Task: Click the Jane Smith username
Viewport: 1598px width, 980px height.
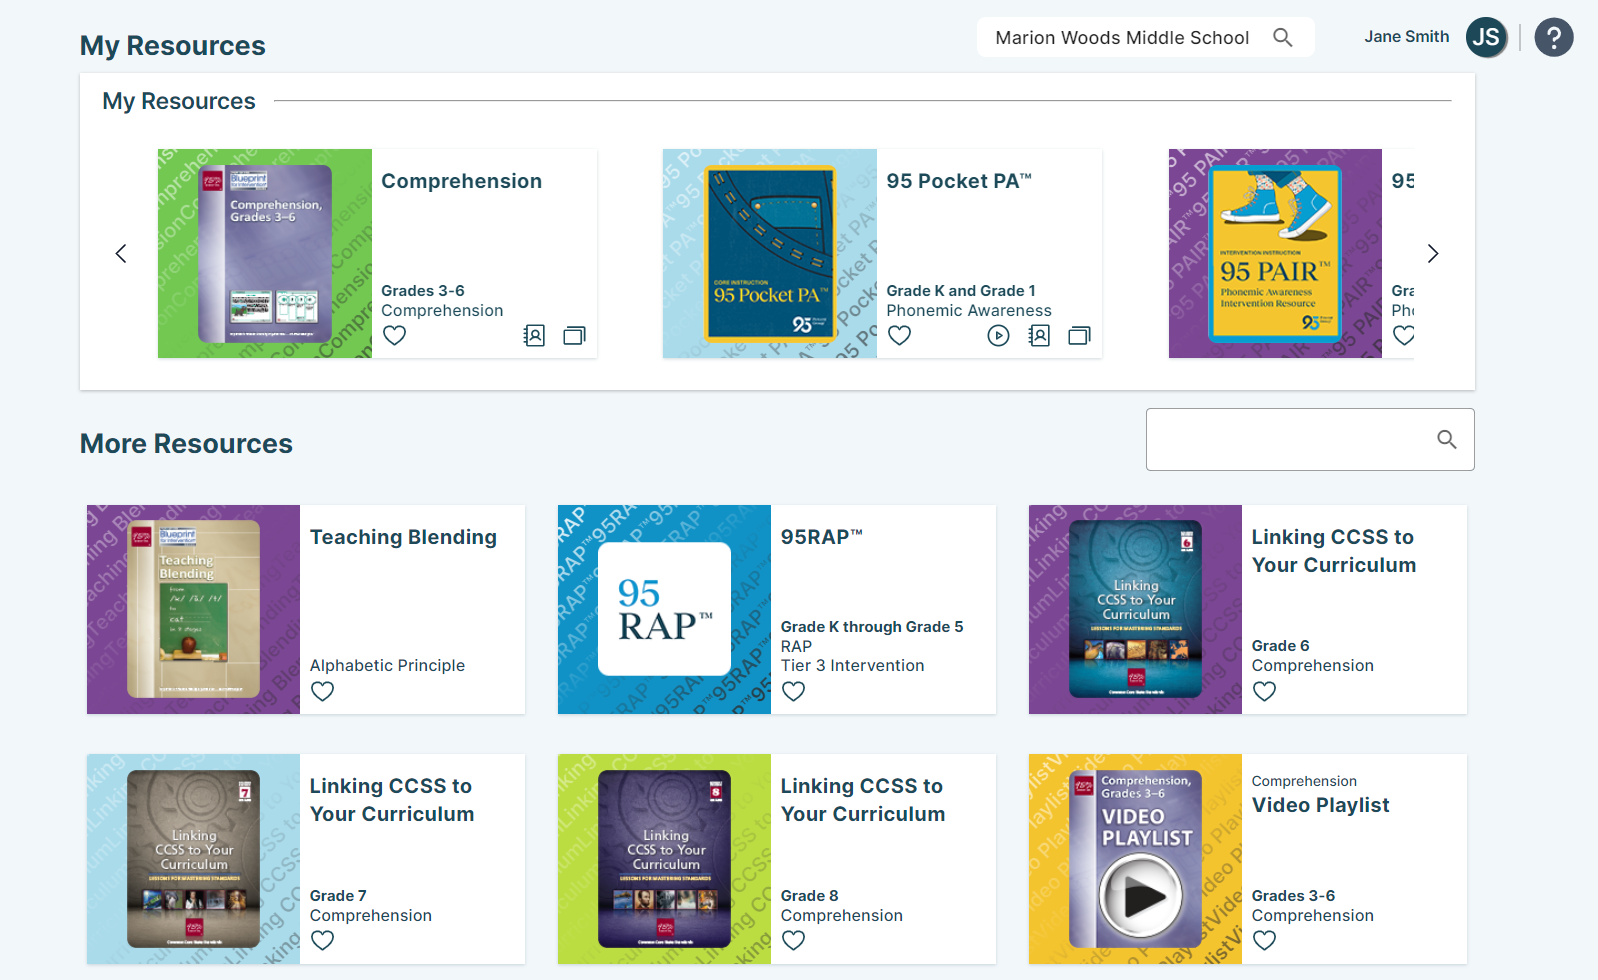Action: 1406,37
